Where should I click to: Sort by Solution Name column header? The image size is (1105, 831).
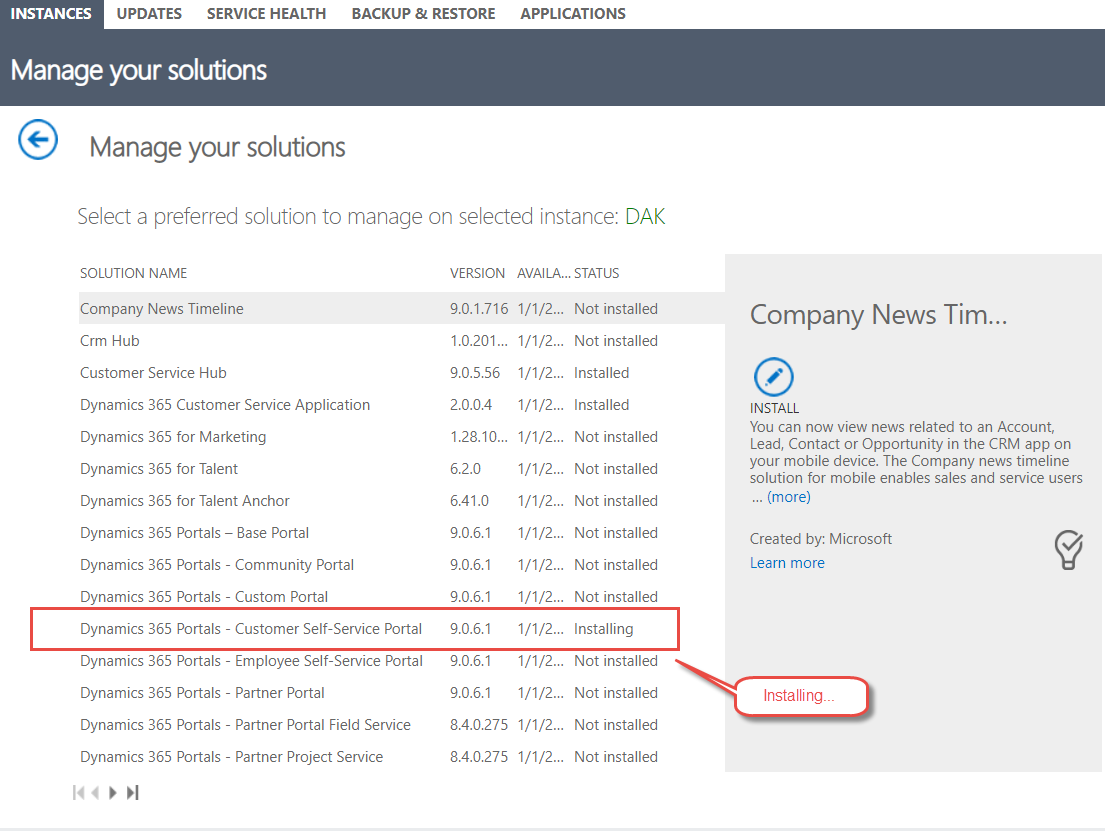pos(133,273)
